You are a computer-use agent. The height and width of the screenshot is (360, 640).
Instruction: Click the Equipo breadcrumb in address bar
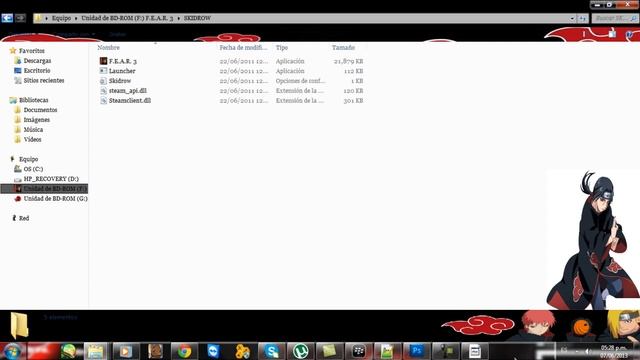tap(61, 18)
